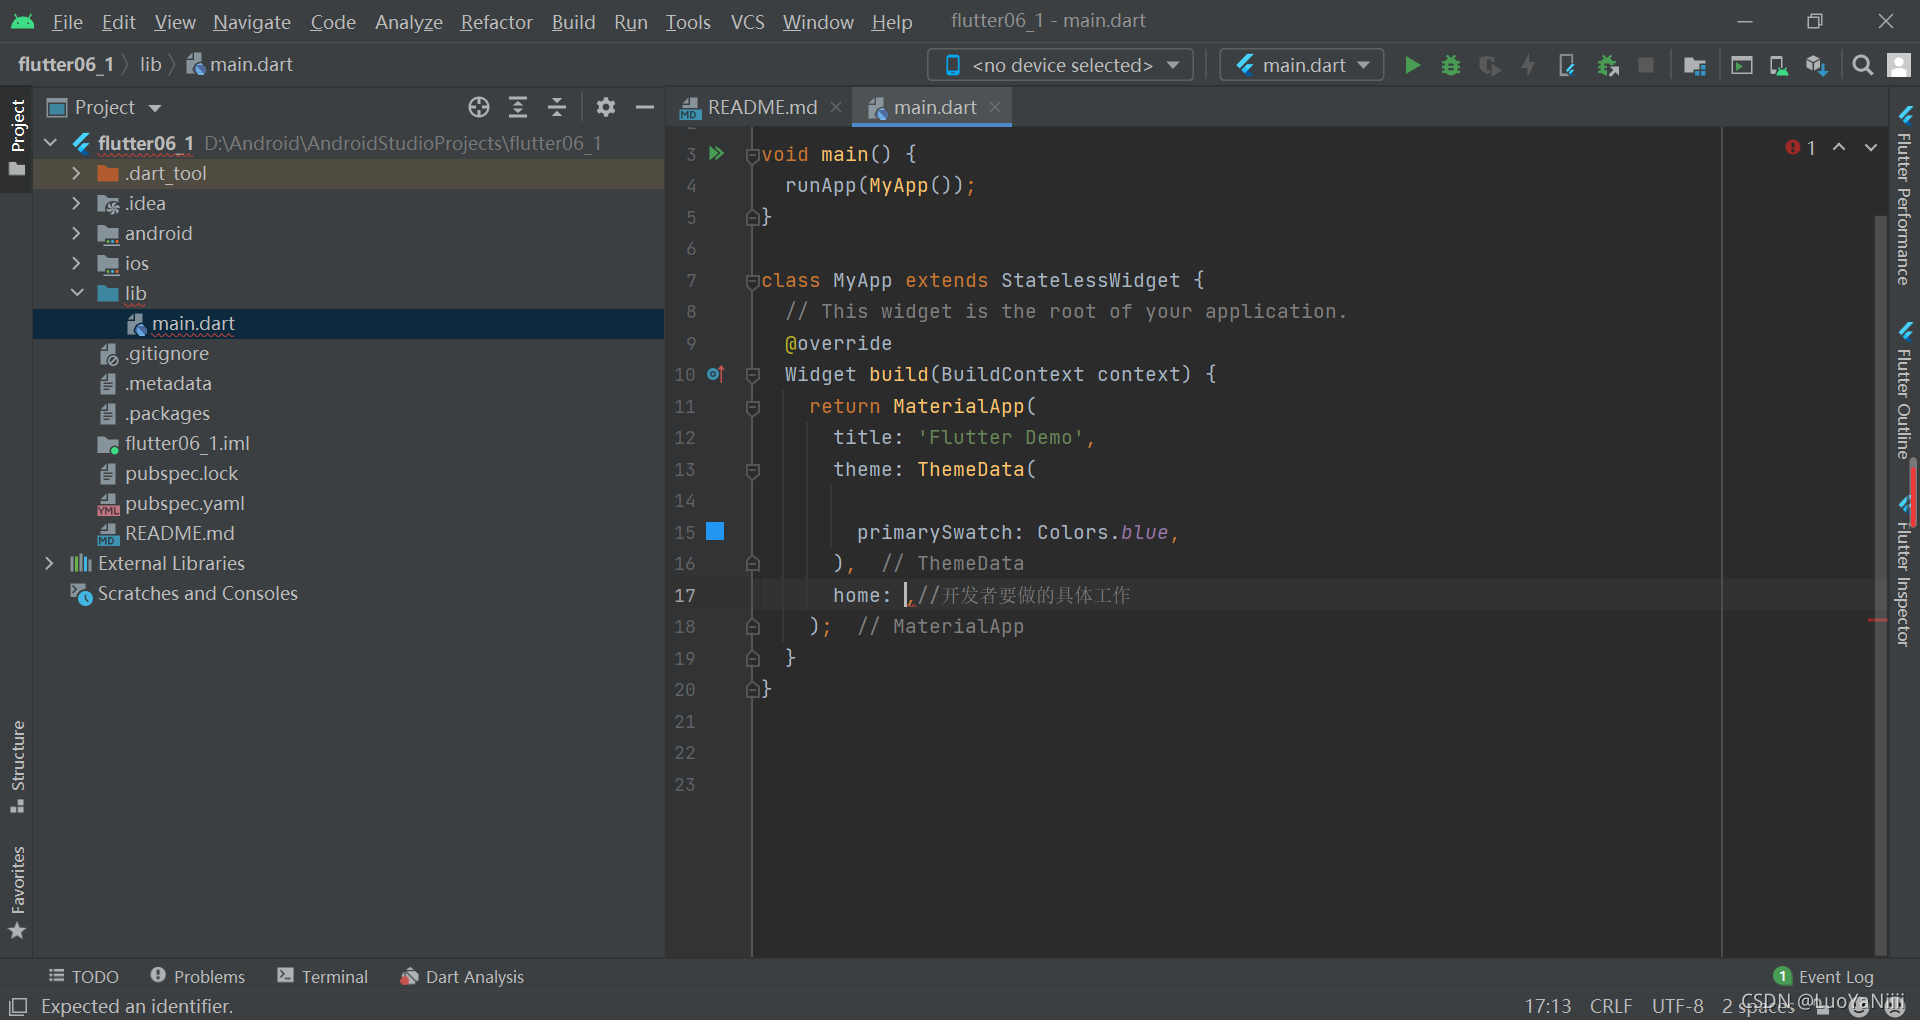Toggle the Flutter Performance panel
This screenshot has height=1020, width=1920.
(x=1904, y=196)
